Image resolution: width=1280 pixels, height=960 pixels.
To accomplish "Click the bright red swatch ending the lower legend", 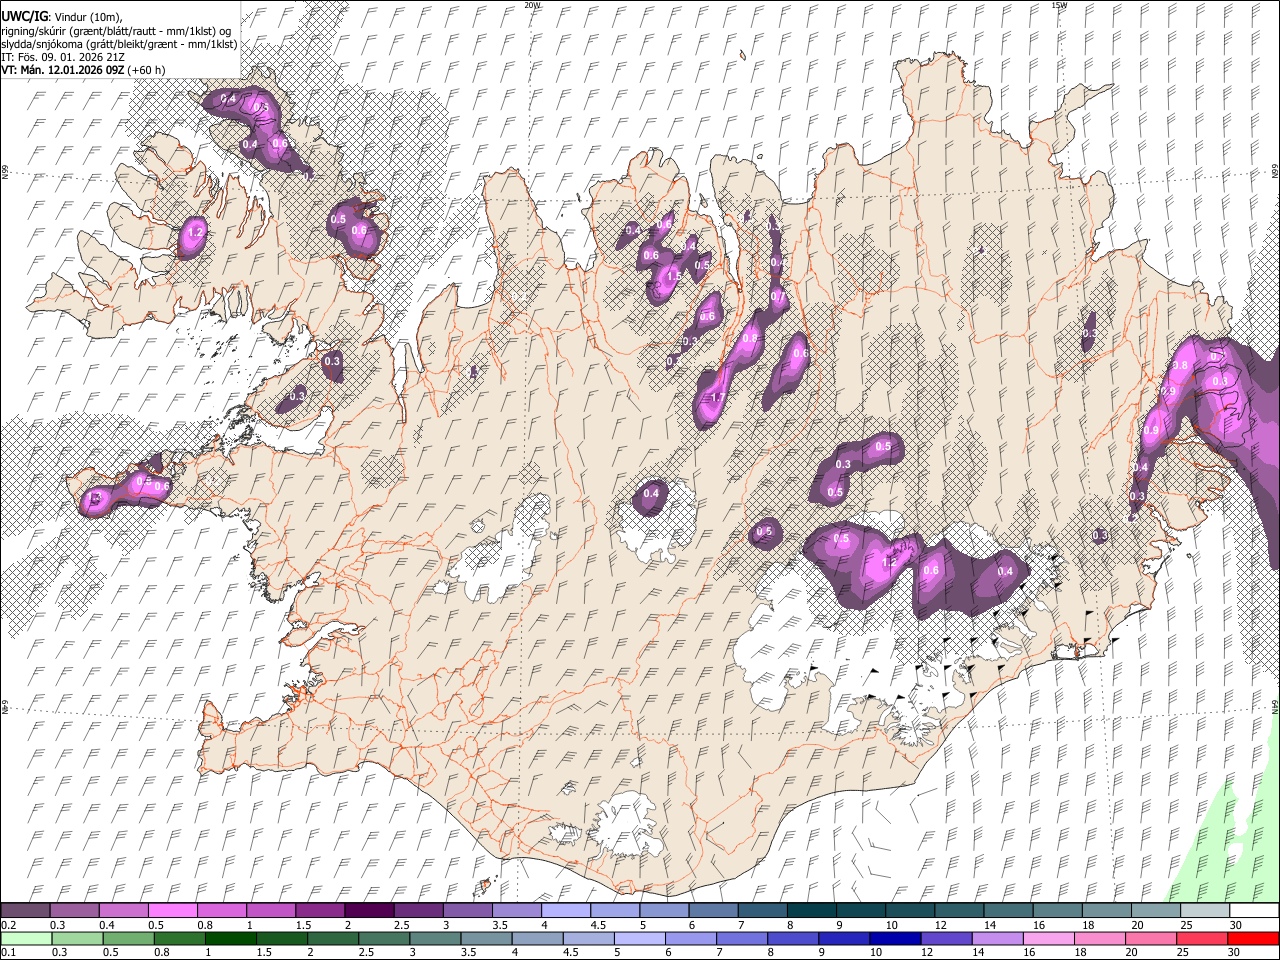I will click(1252, 938).
